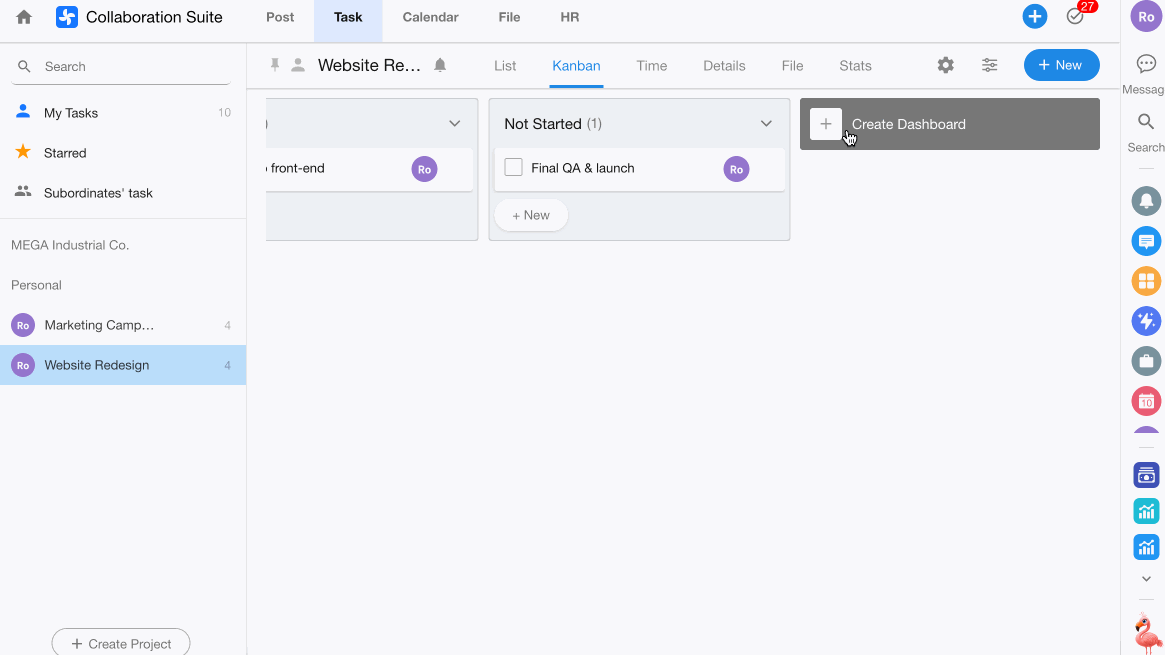Expand the right sidebar's down chevron
This screenshot has width=1165, height=655.
click(x=1146, y=579)
